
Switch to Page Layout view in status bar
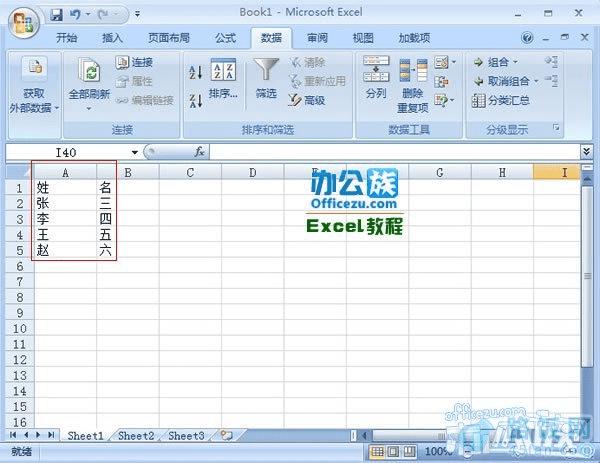[x=393, y=452]
